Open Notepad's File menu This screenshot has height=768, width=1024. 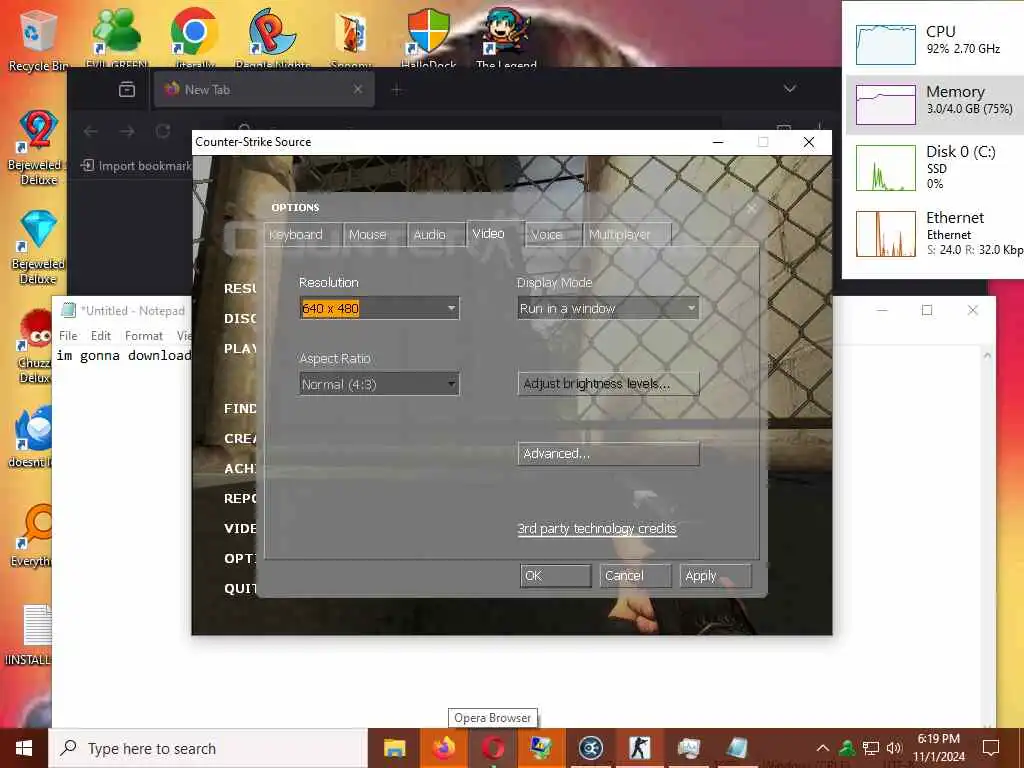click(x=68, y=336)
